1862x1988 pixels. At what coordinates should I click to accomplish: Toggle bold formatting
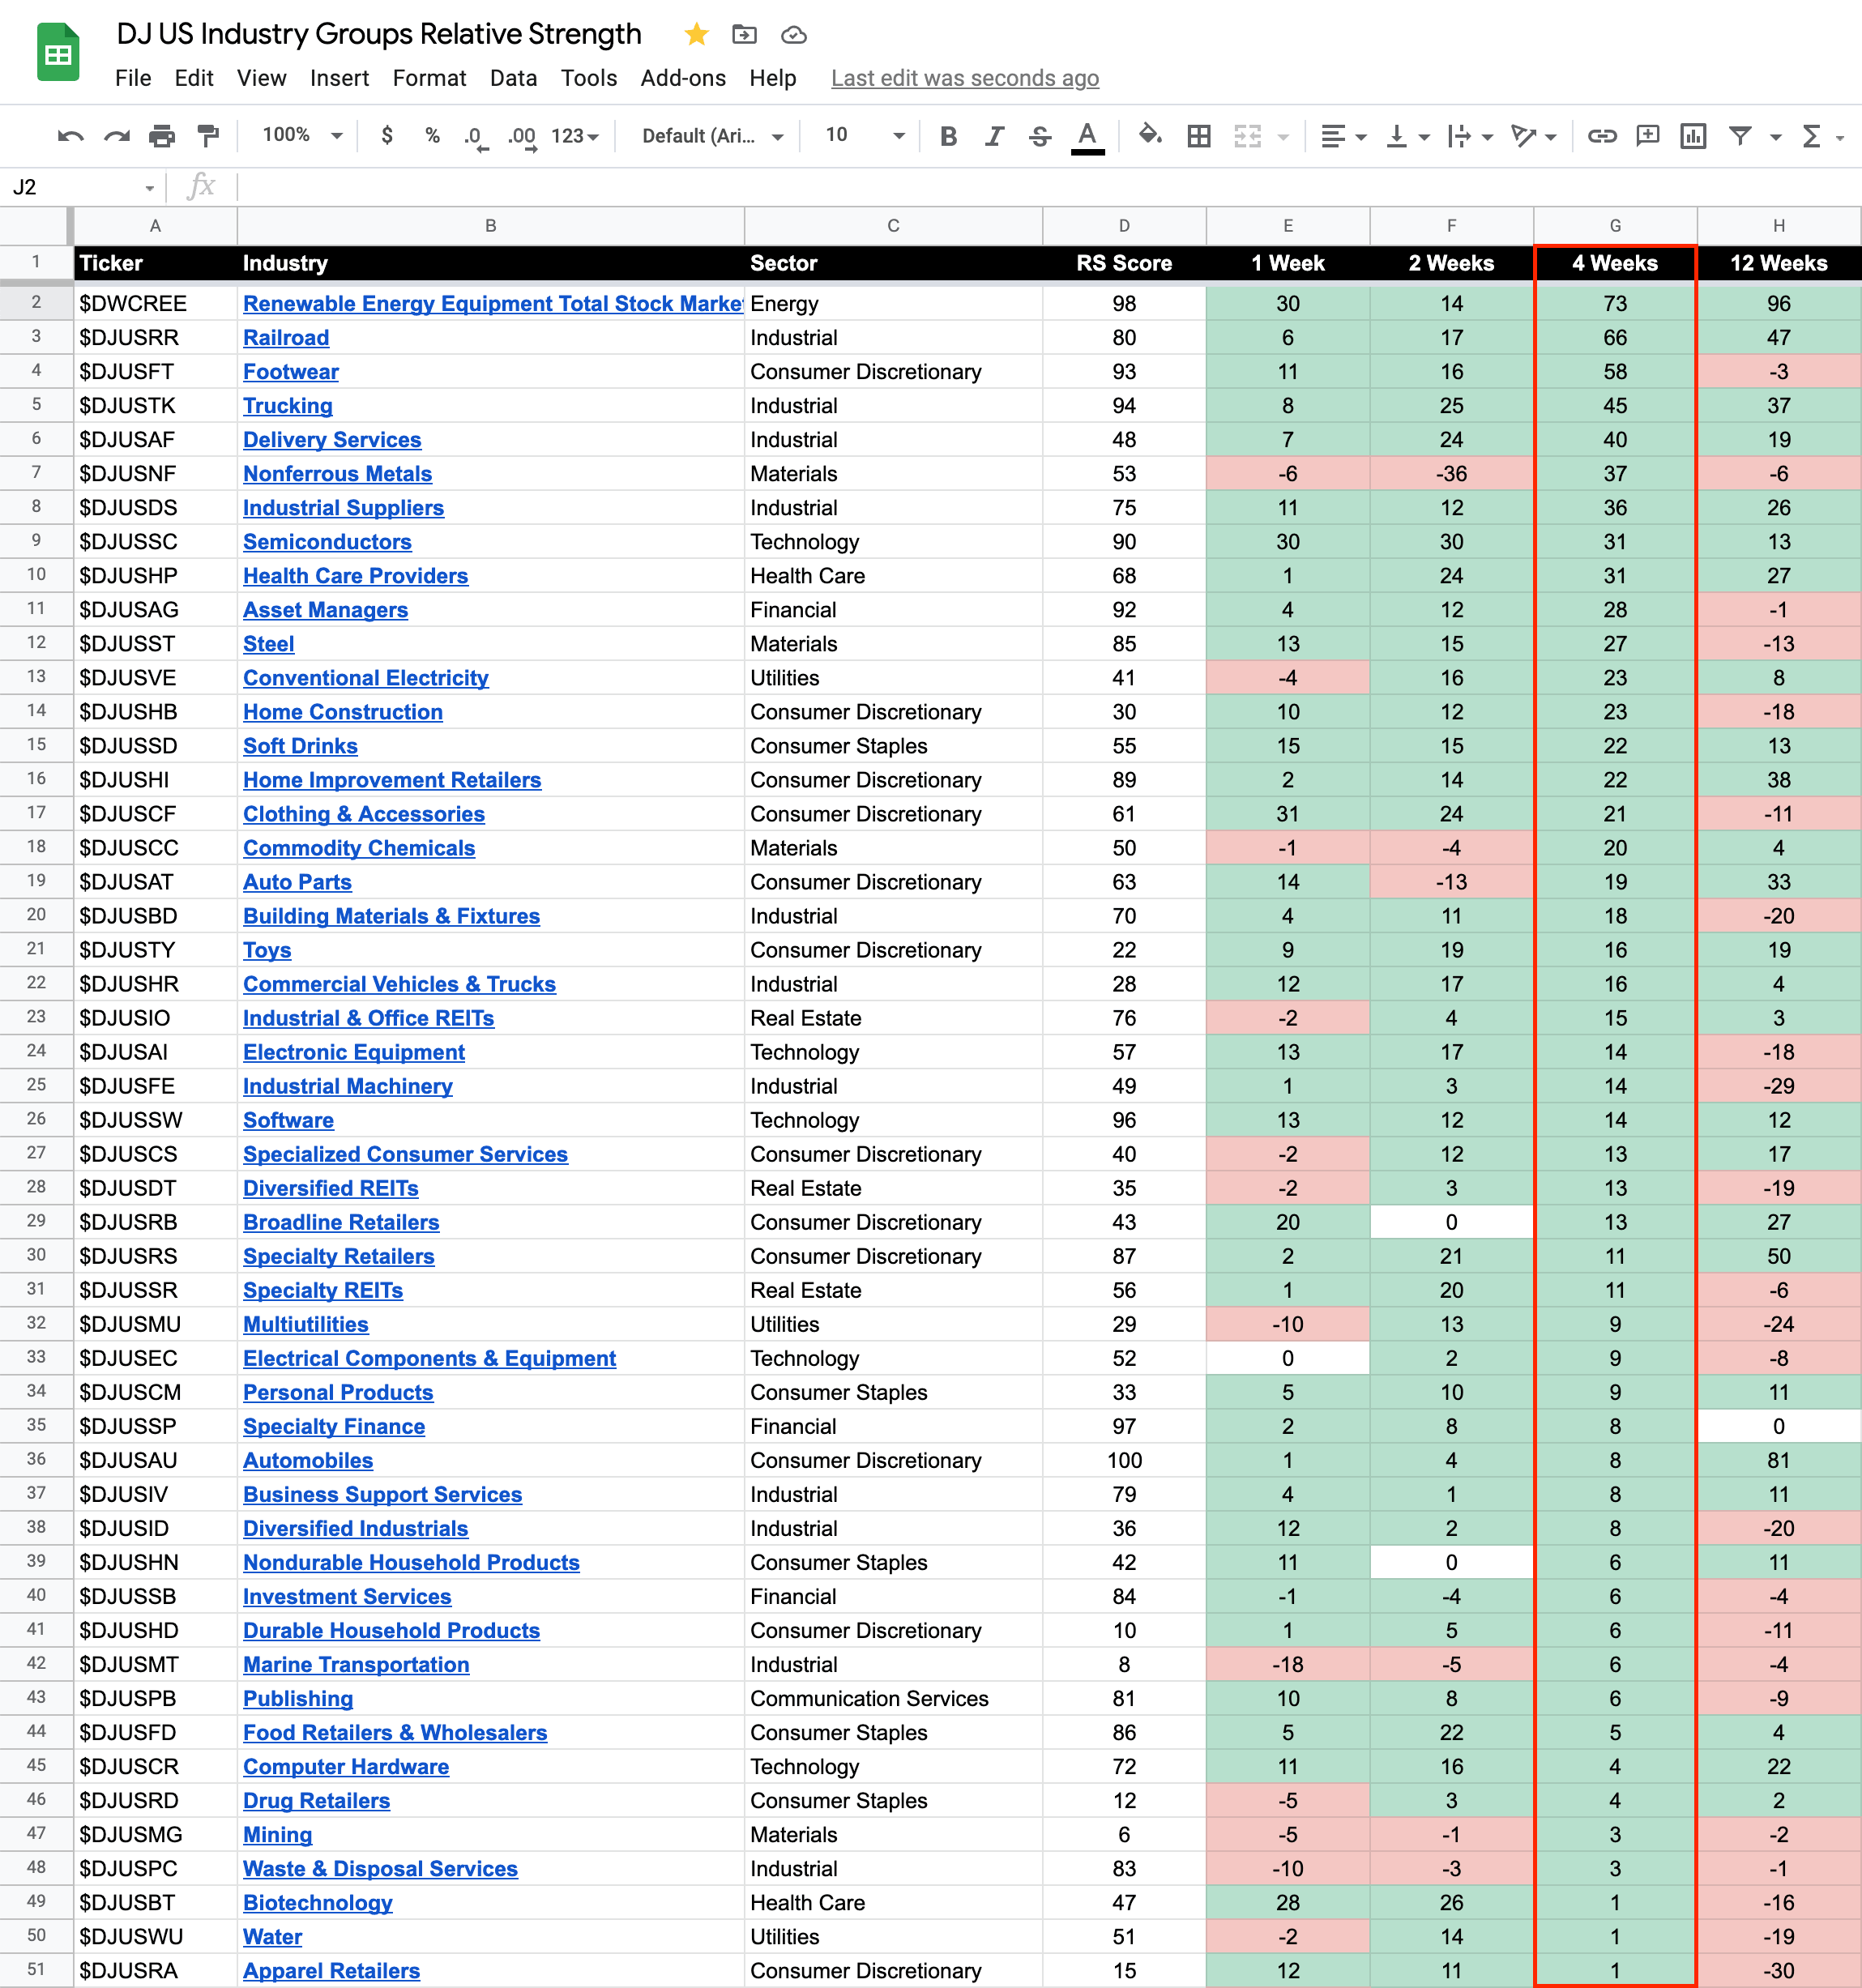[x=948, y=136]
